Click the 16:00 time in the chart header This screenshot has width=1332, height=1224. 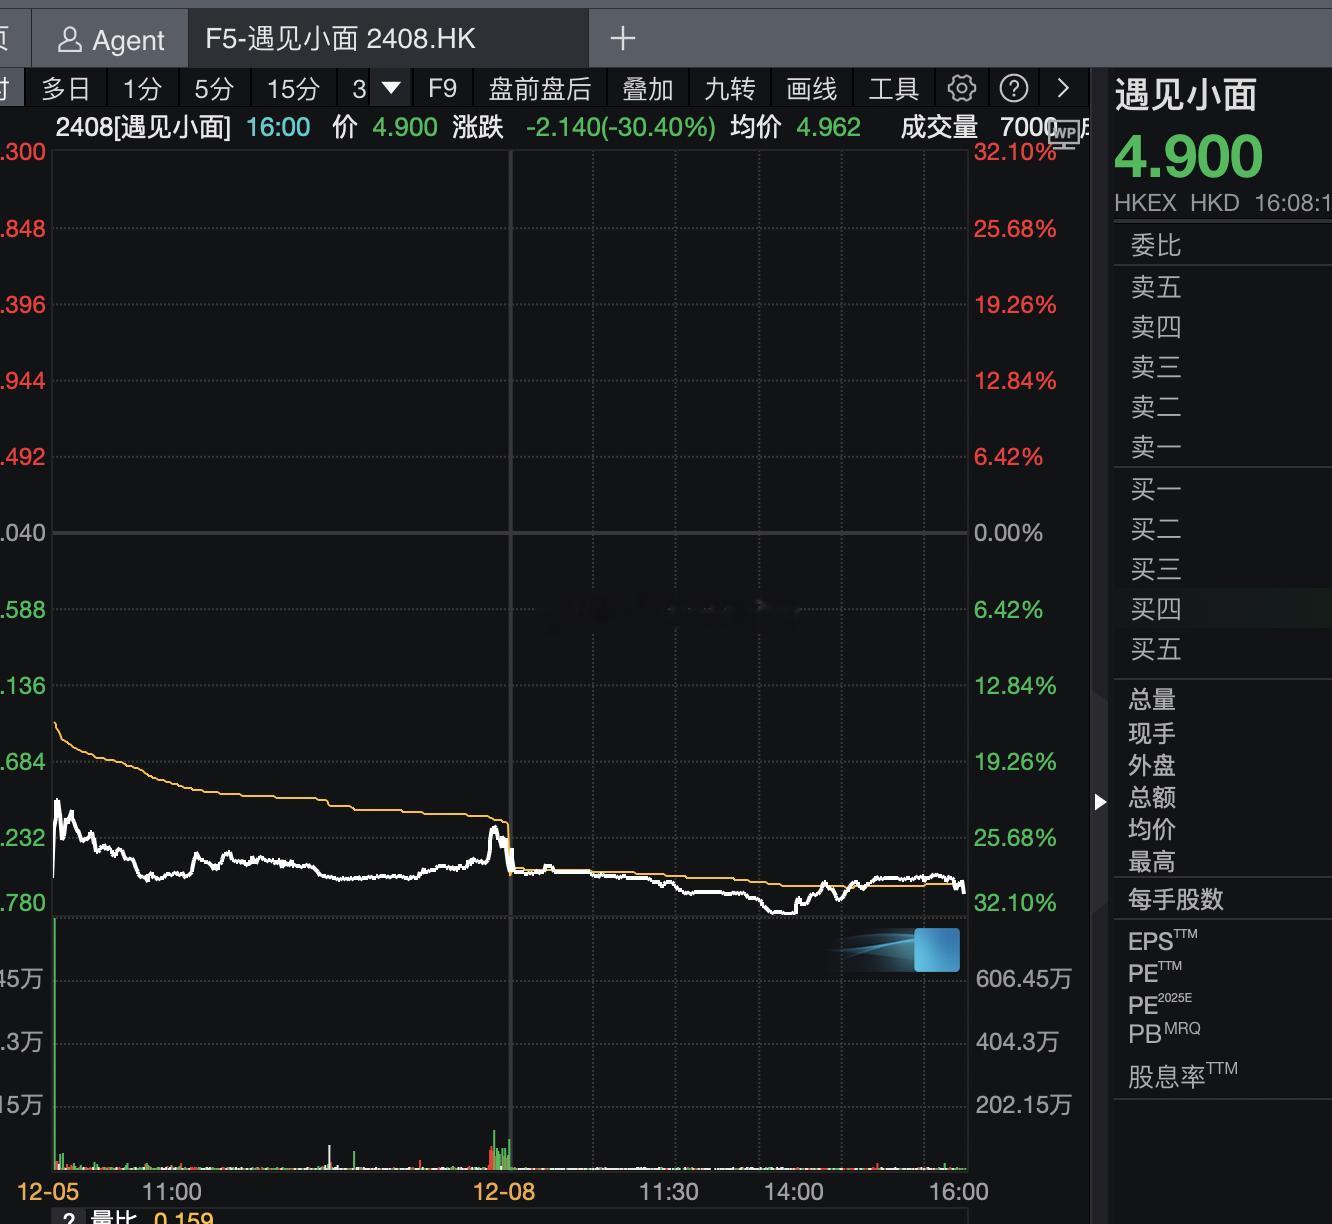[278, 127]
